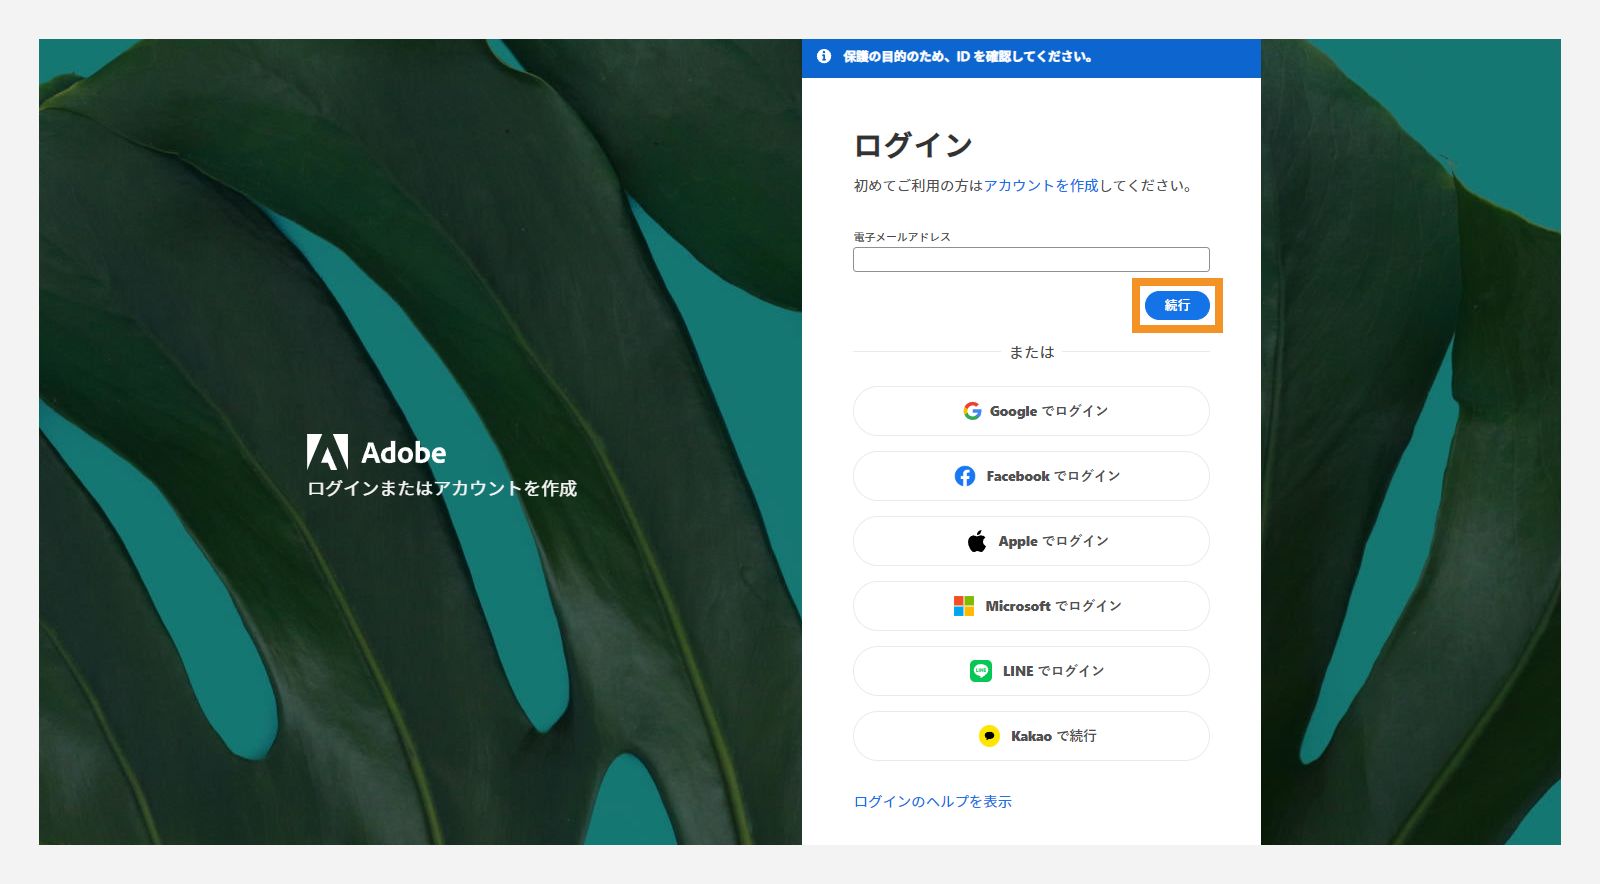Click the Apple logo icon
This screenshot has width=1600, height=884.
tap(977, 541)
